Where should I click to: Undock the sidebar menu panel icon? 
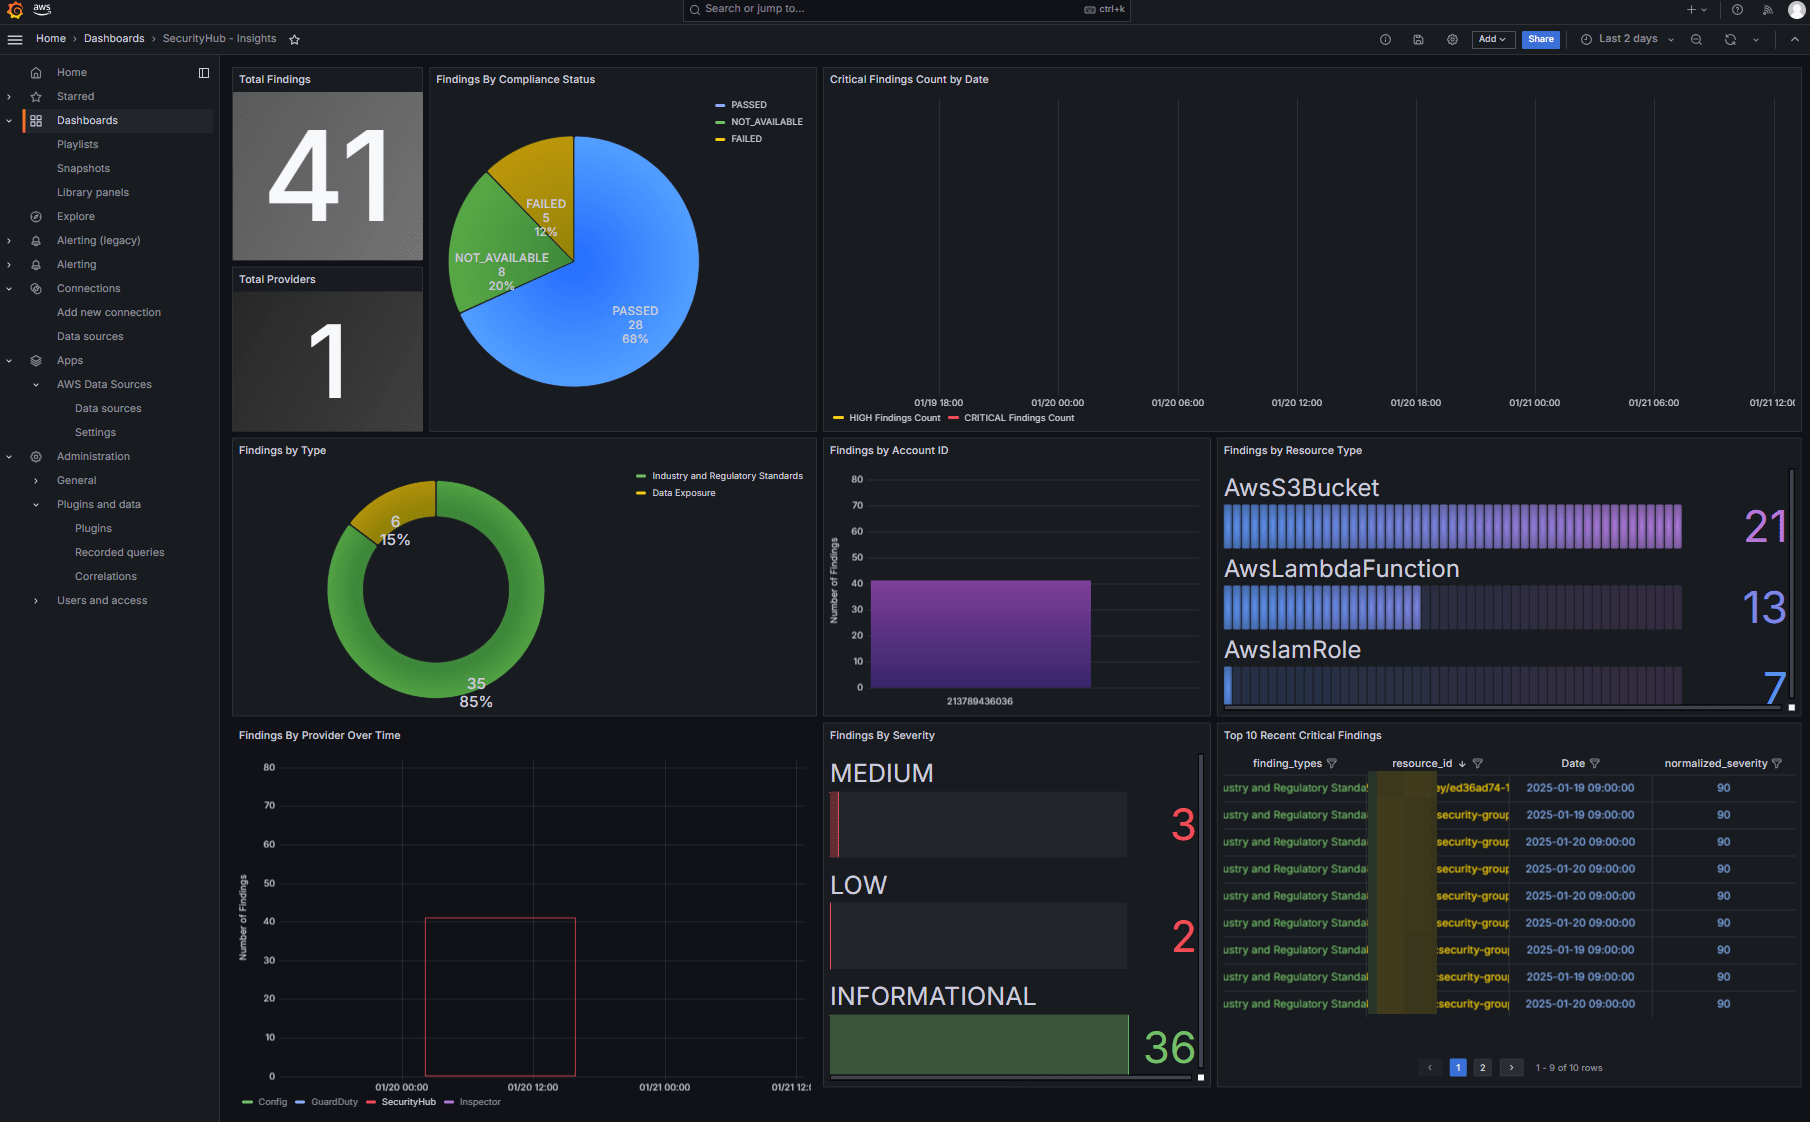click(x=204, y=73)
